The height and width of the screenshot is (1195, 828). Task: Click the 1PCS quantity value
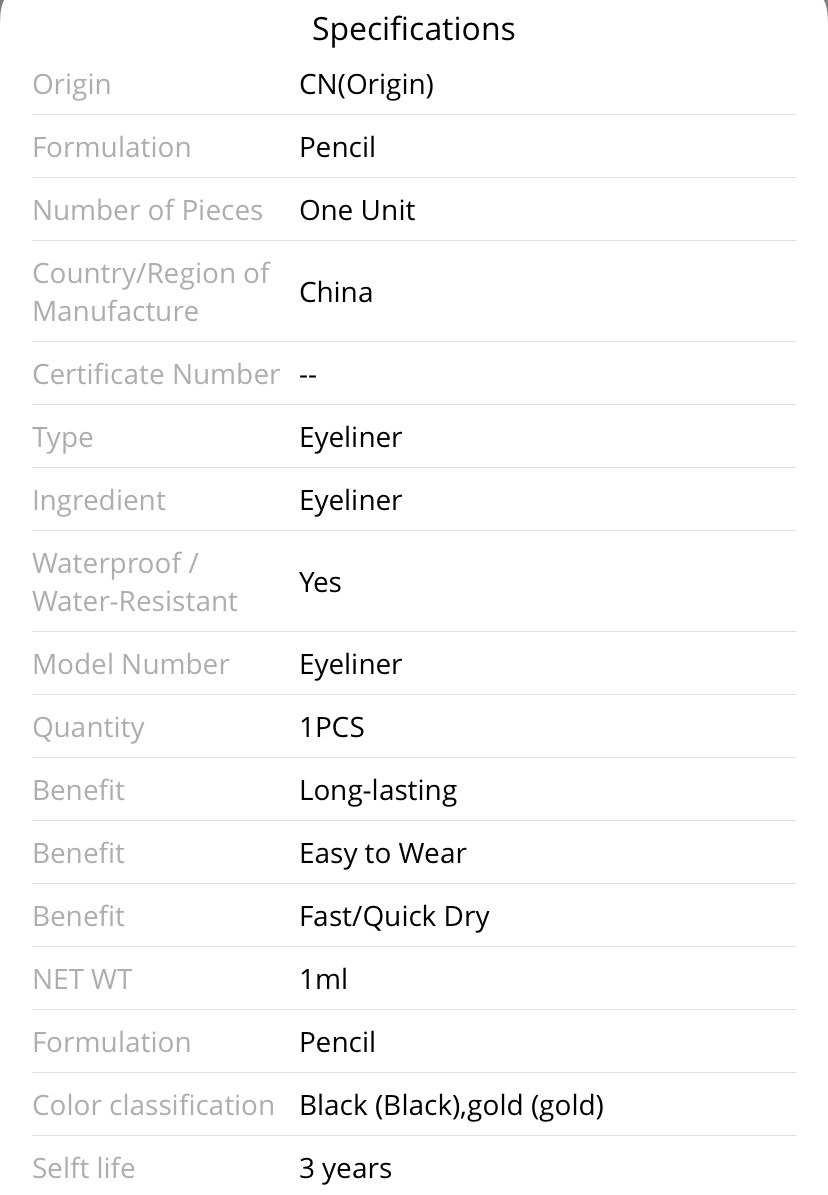point(332,728)
